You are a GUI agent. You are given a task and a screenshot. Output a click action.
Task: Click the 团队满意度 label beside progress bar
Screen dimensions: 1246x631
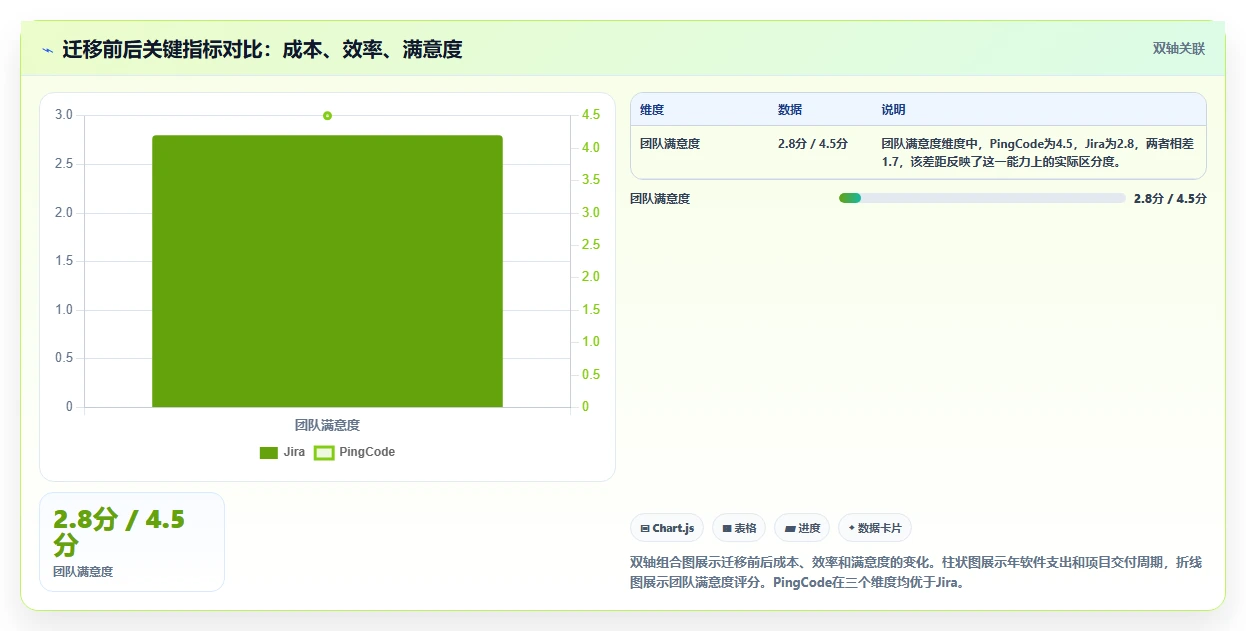click(x=660, y=199)
